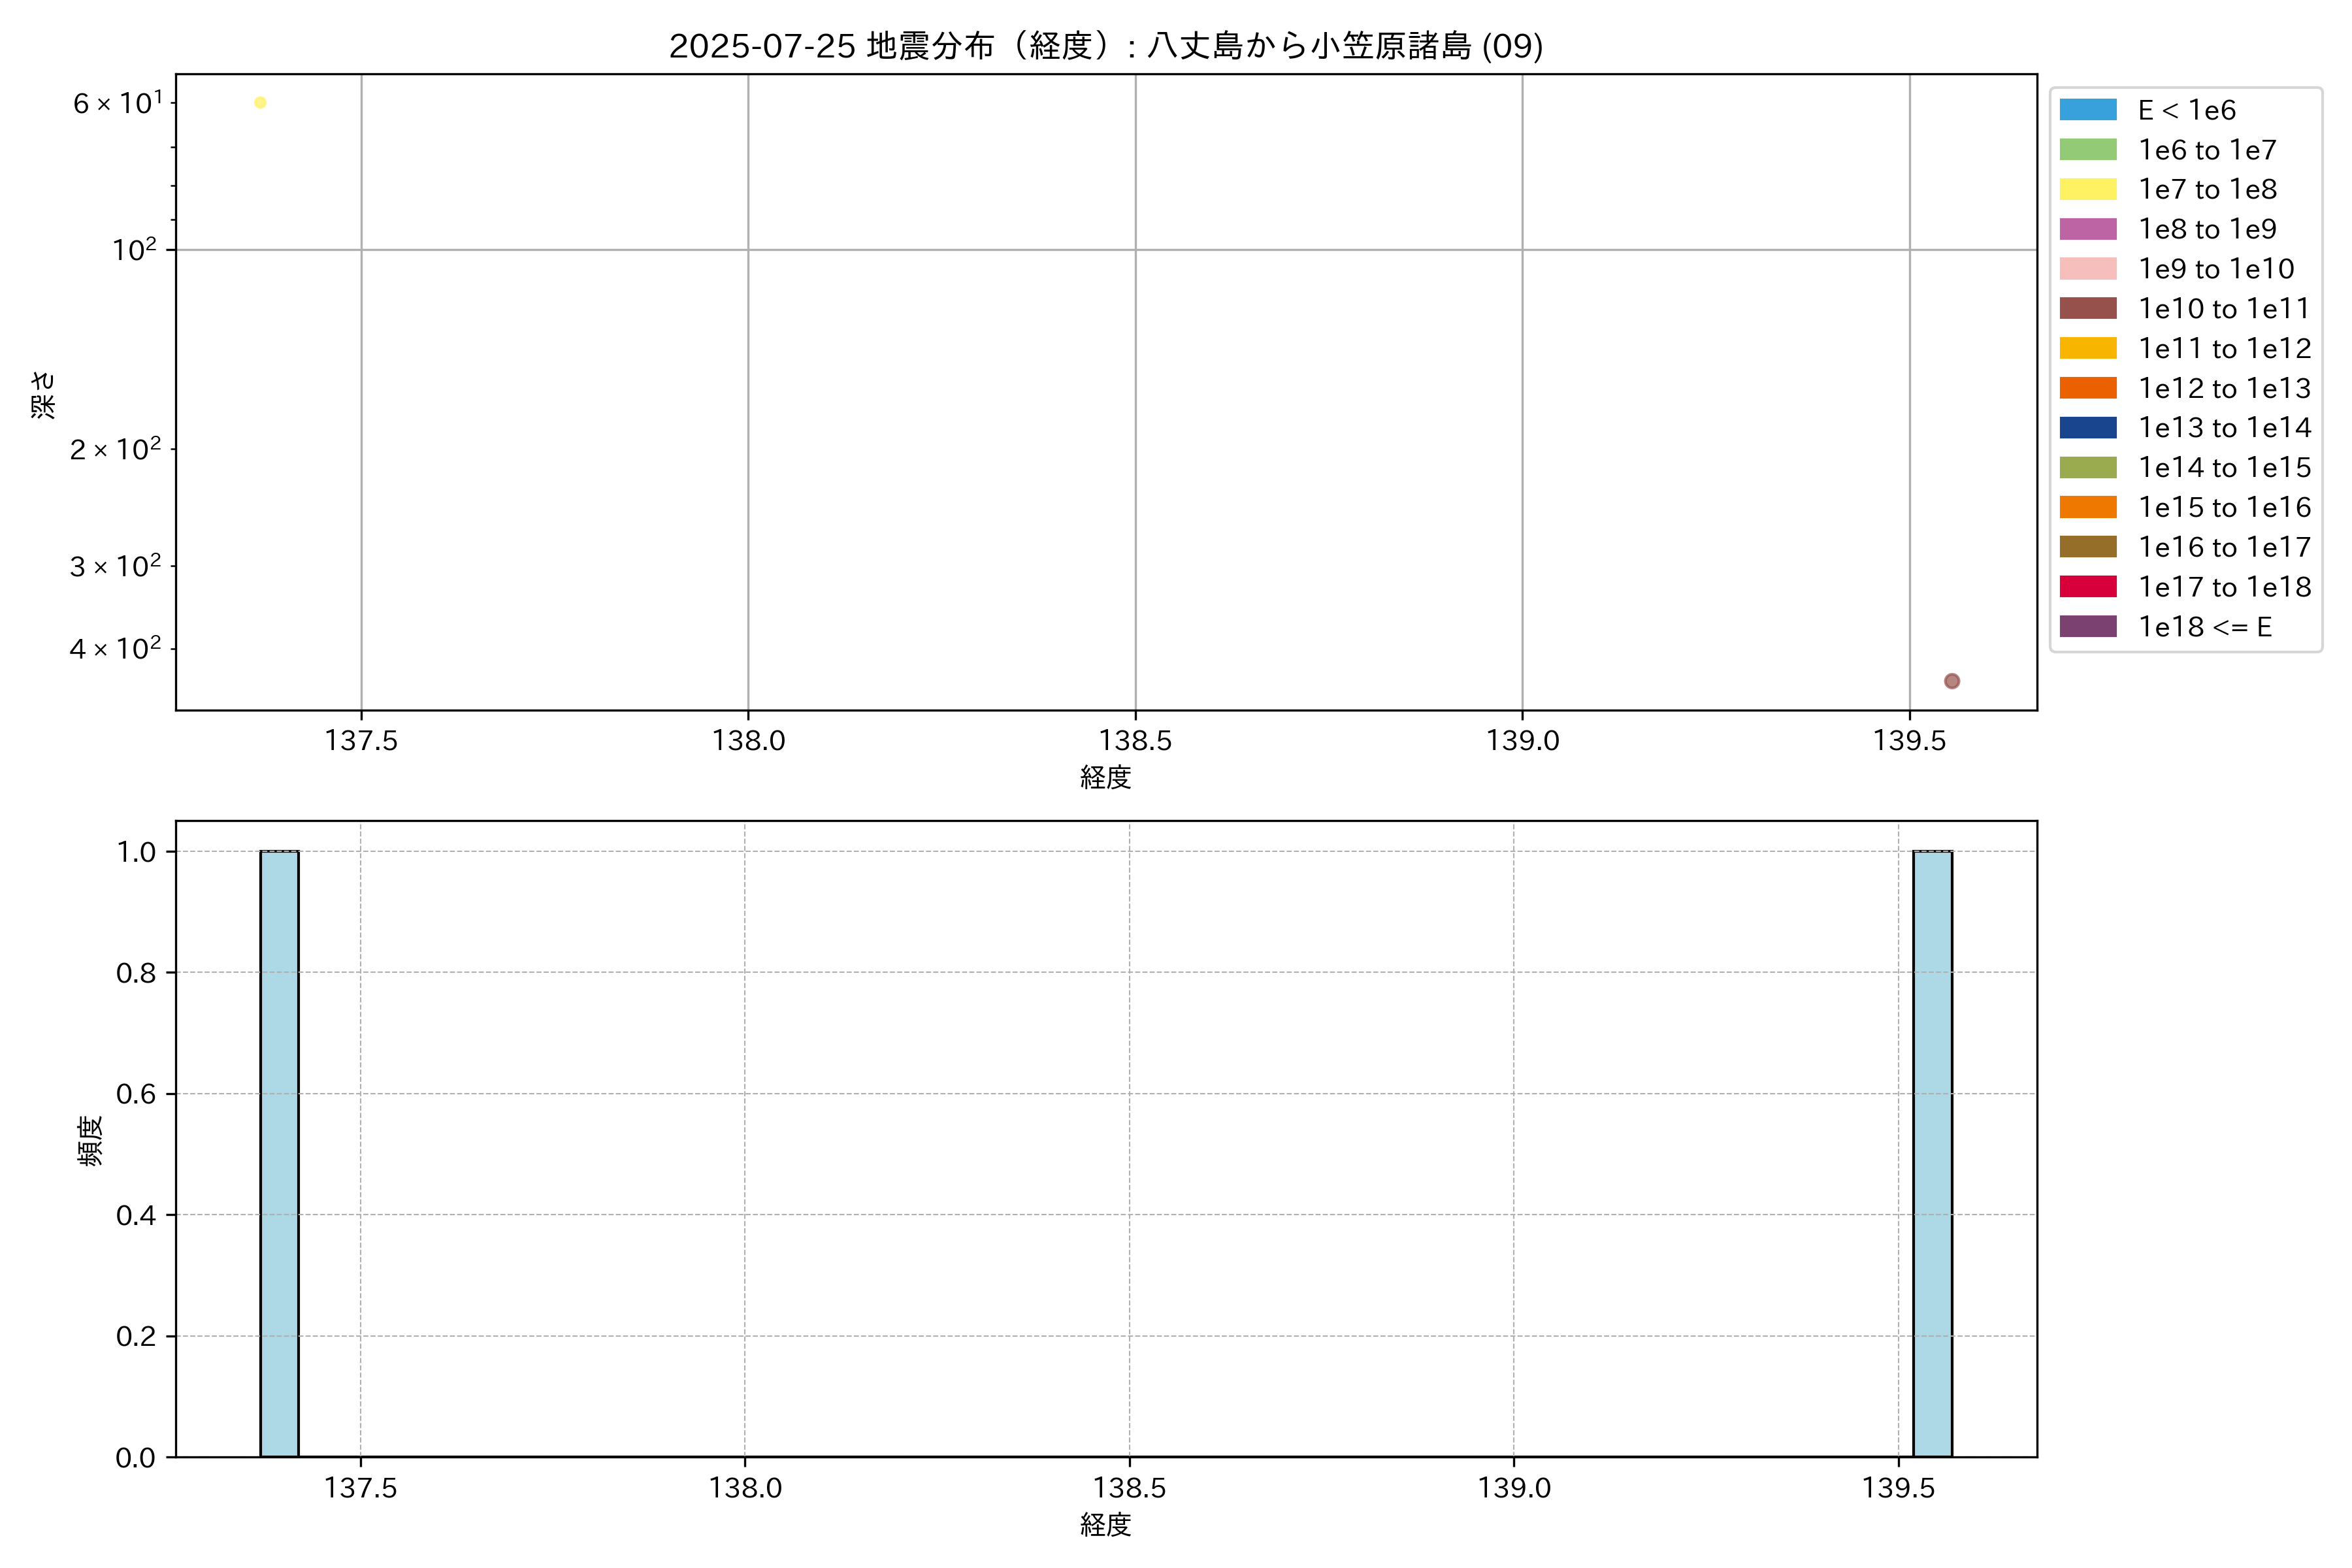Screen dimensions: 2352x1568
Task: Click the 138.5 tick label in lower plot
Action: pyautogui.click(x=1129, y=1488)
